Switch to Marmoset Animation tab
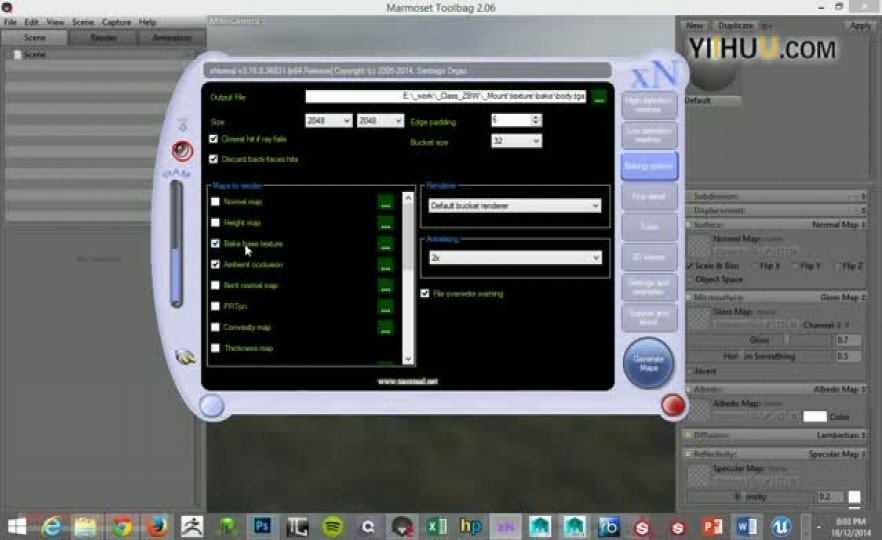Viewport: 882px width, 540px height. (172, 38)
